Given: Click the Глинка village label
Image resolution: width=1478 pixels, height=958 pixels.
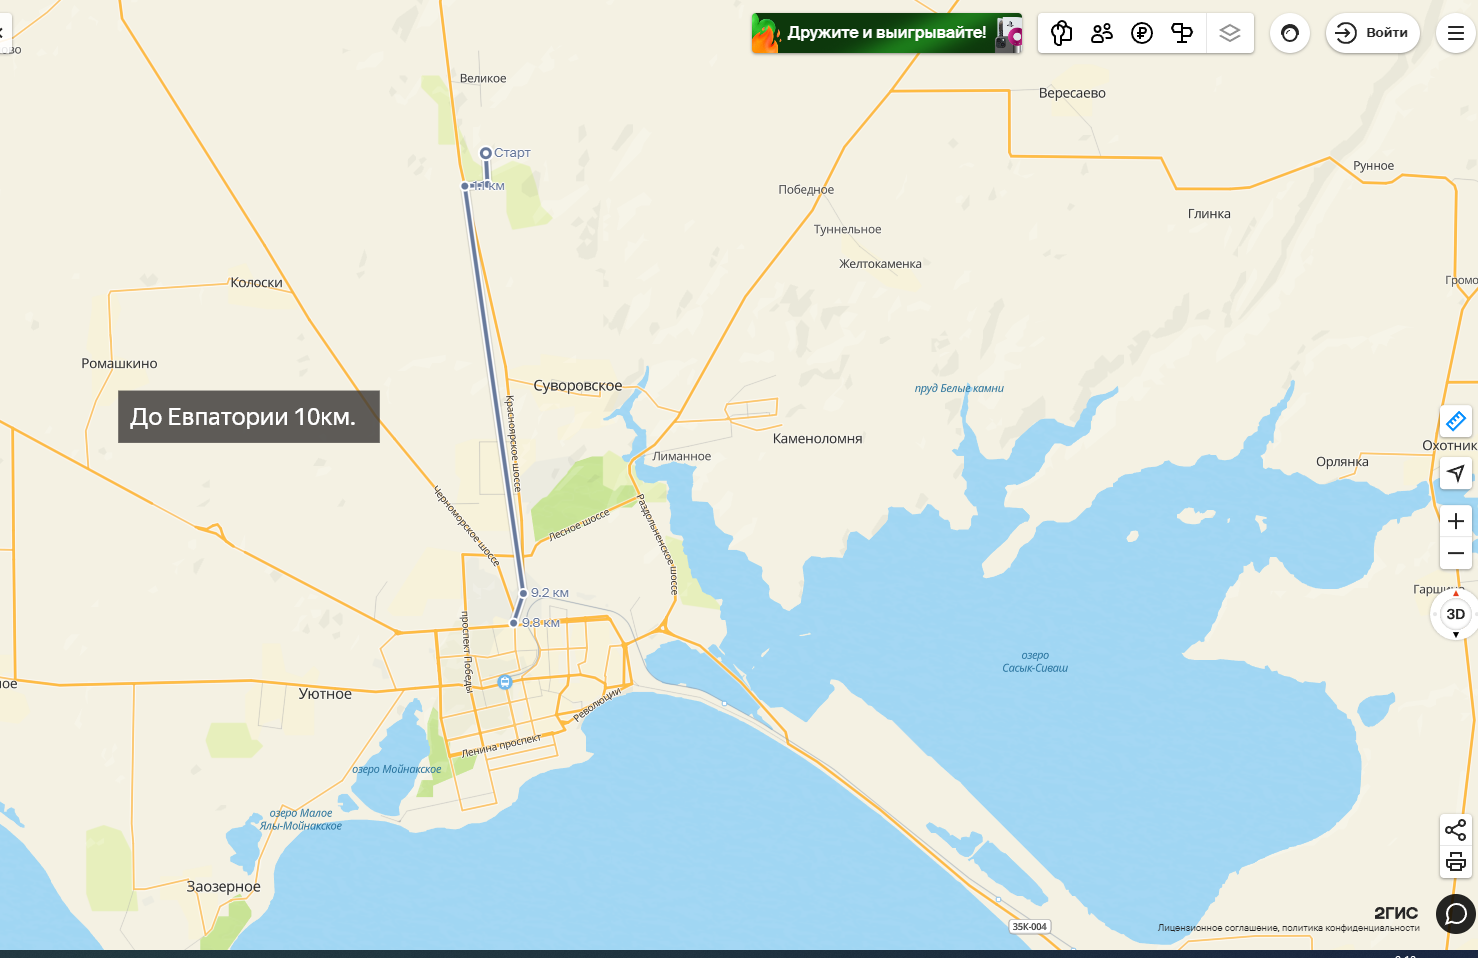Looking at the screenshot, I should [1209, 214].
